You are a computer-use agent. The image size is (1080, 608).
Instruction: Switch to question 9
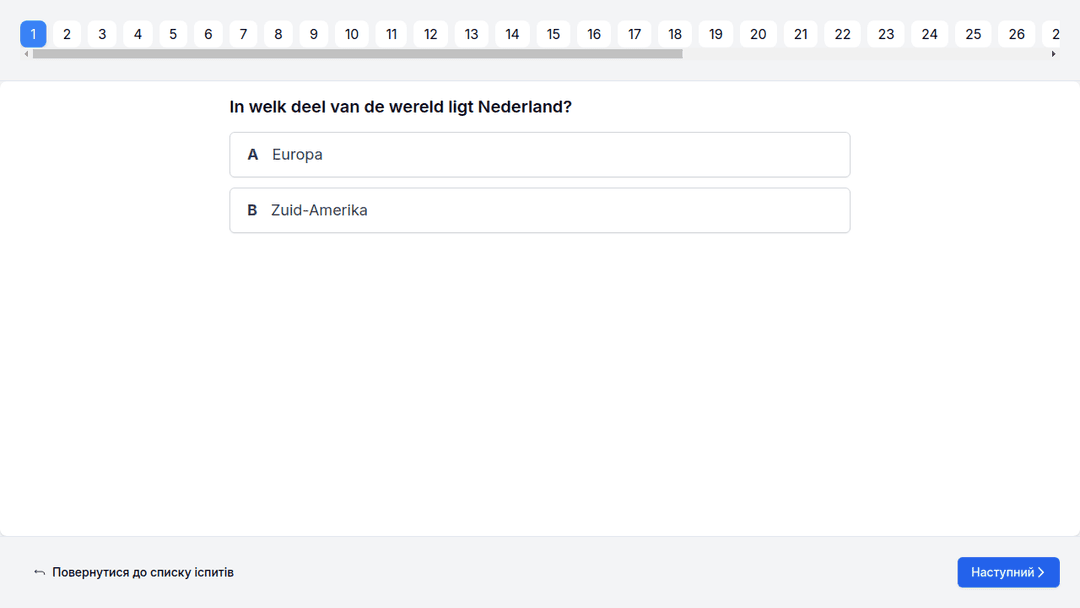(313, 34)
